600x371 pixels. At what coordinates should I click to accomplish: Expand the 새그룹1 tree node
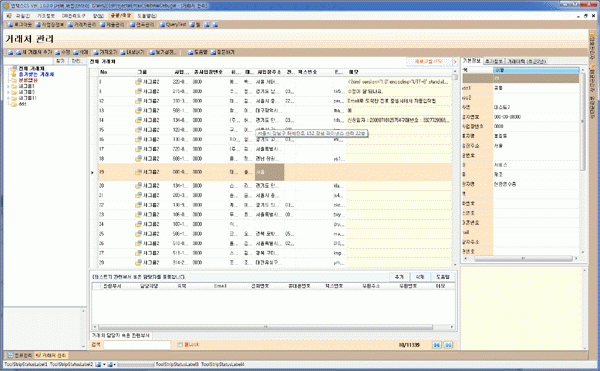8,86
